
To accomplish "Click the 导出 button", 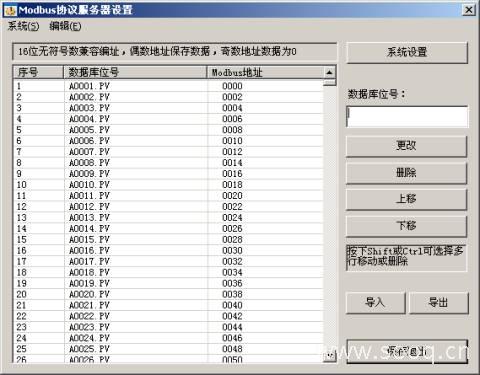I will pos(438,303).
